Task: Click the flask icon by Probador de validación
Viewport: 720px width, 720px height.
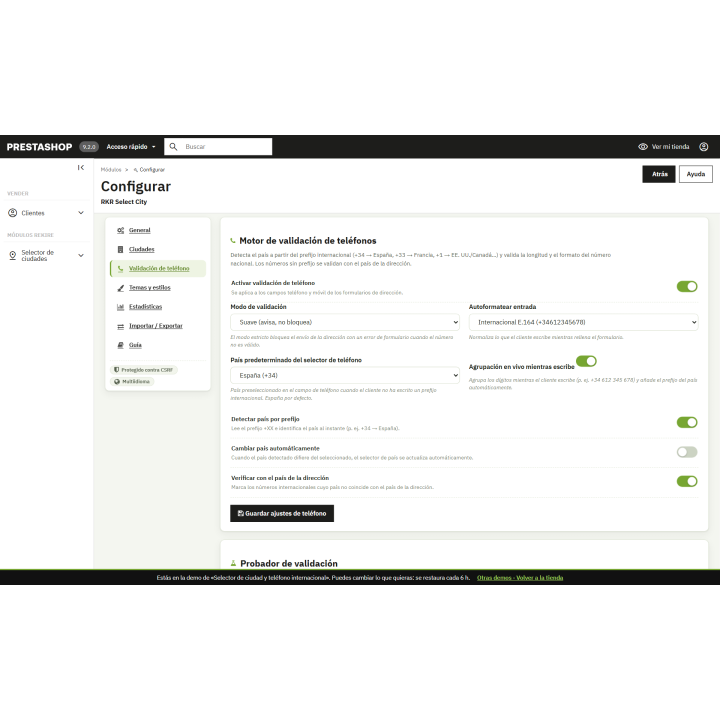Action: 233,563
